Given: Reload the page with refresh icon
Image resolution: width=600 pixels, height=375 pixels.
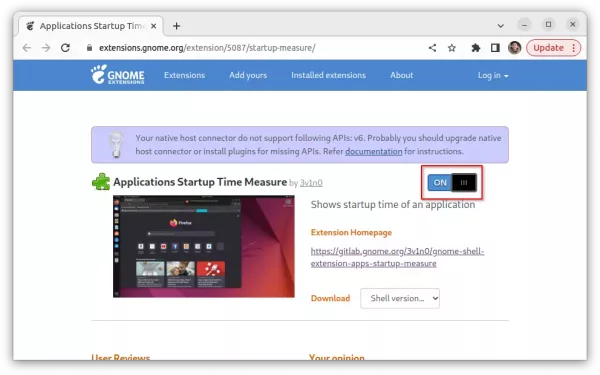Looking at the screenshot, I should (x=65, y=48).
